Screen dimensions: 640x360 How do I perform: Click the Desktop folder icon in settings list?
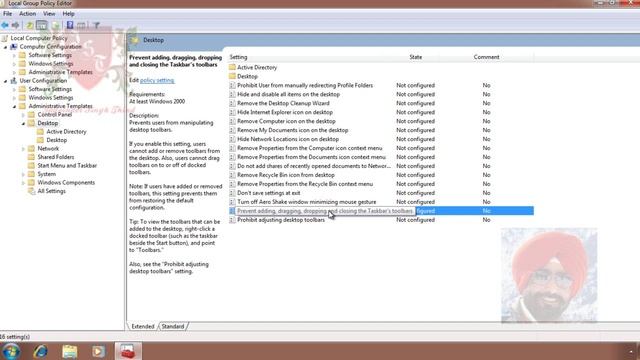point(232,76)
